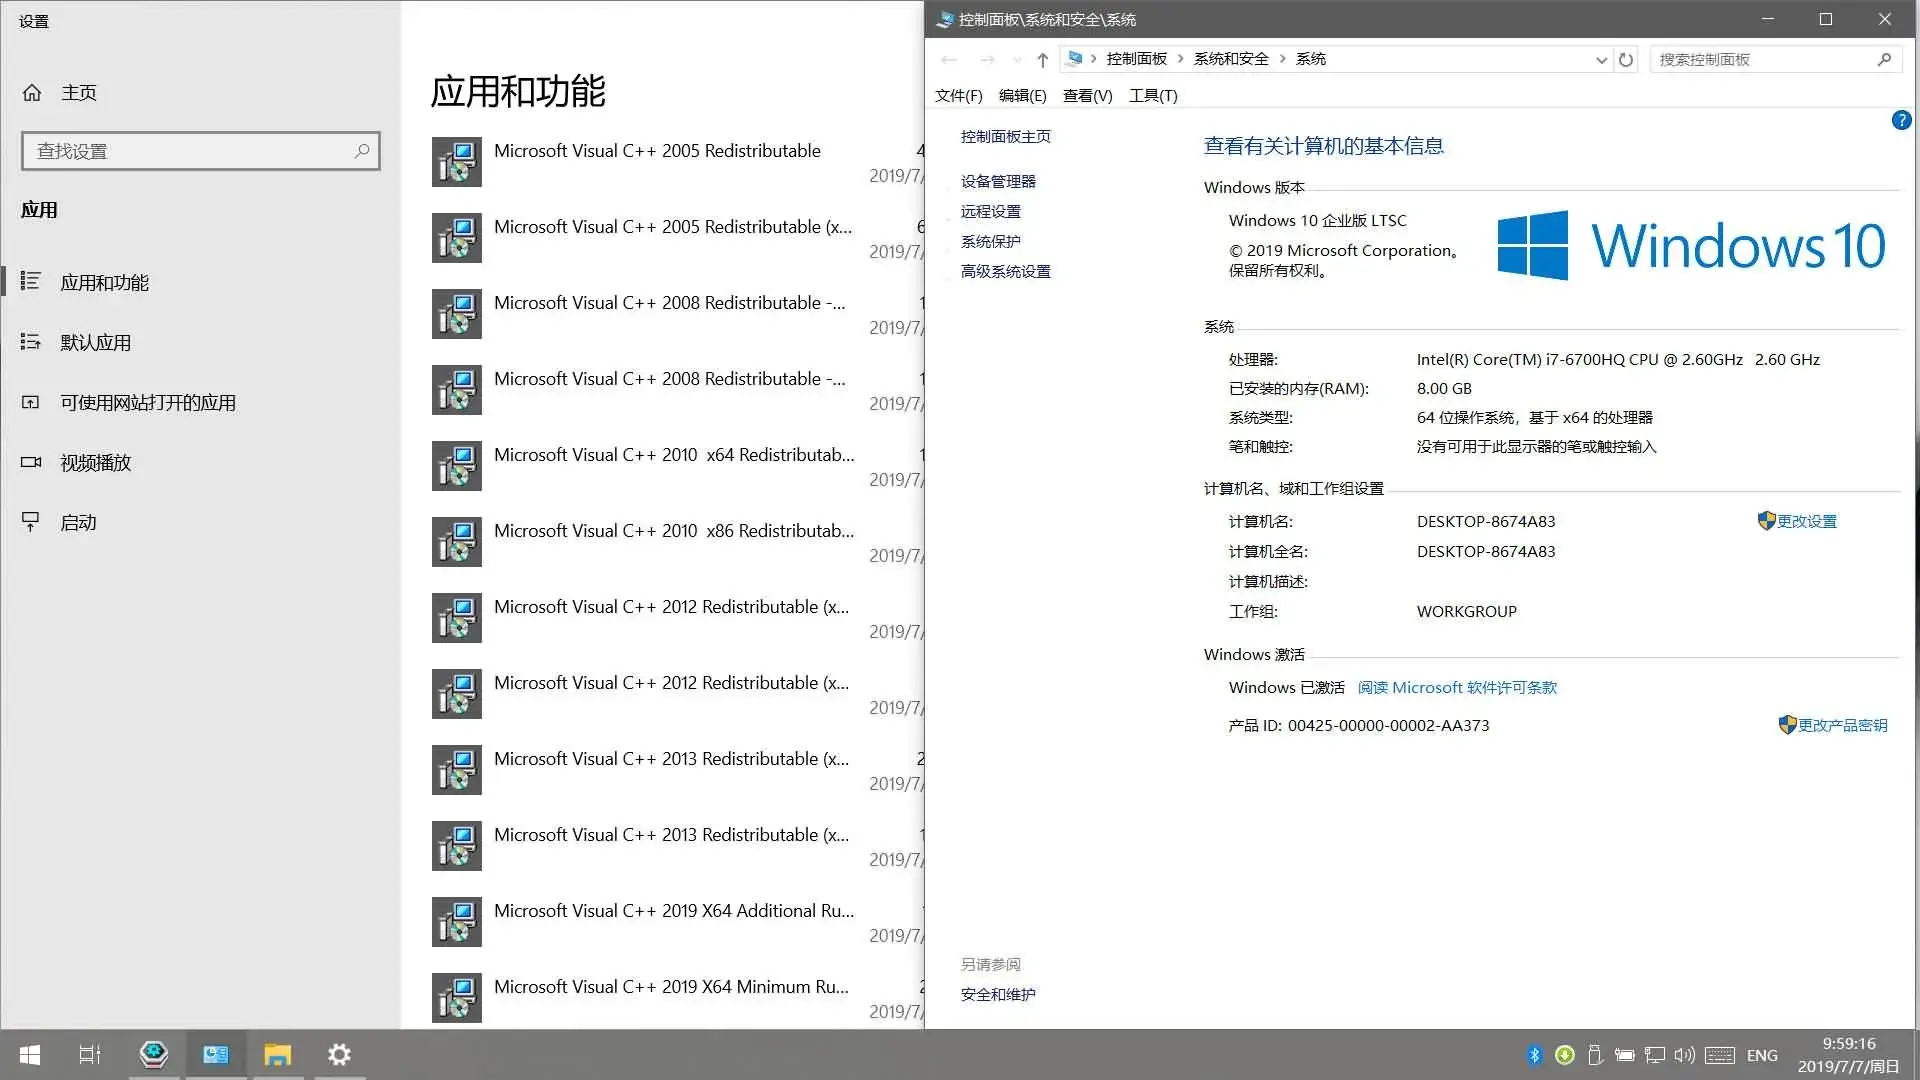Select 视频播放 in Settings sidebar
Screen dimensions: 1920x1080
click(95, 463)
